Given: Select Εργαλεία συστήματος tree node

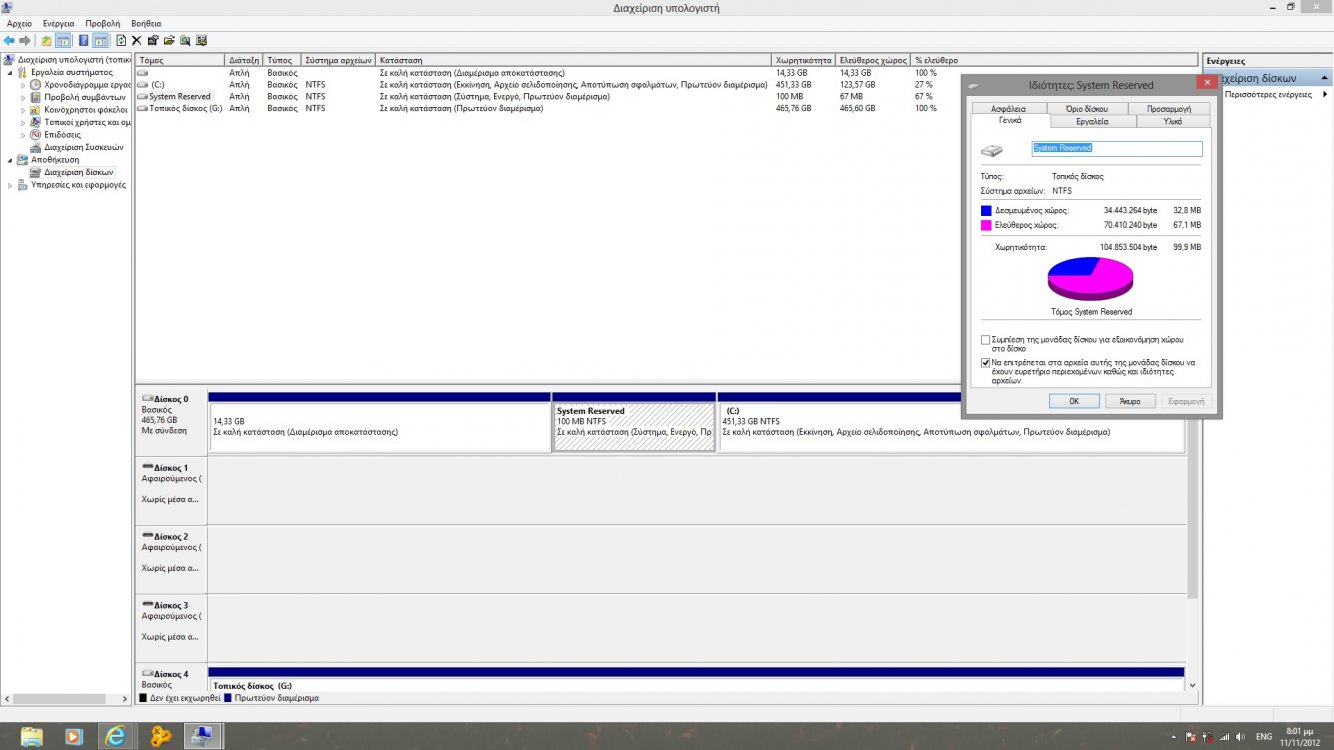Looking at the screenshot, I should [72, 72].
